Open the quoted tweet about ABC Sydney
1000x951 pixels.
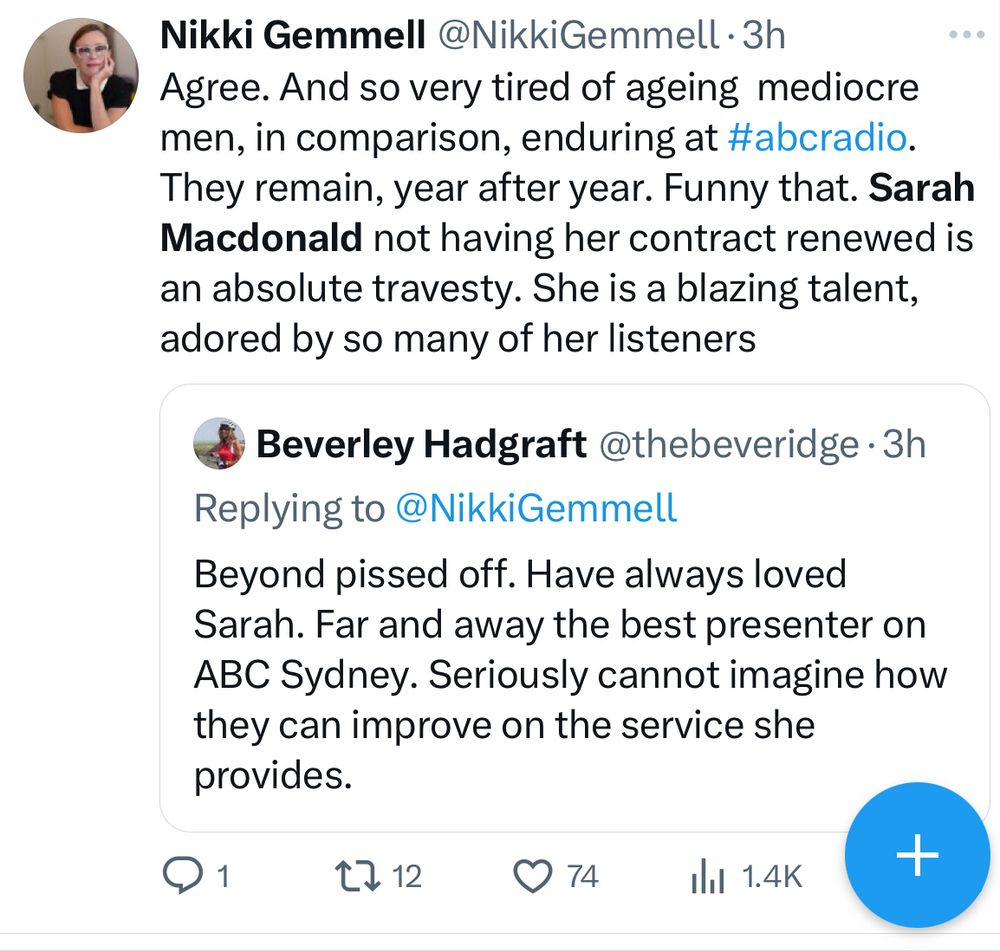pos(570,675)
